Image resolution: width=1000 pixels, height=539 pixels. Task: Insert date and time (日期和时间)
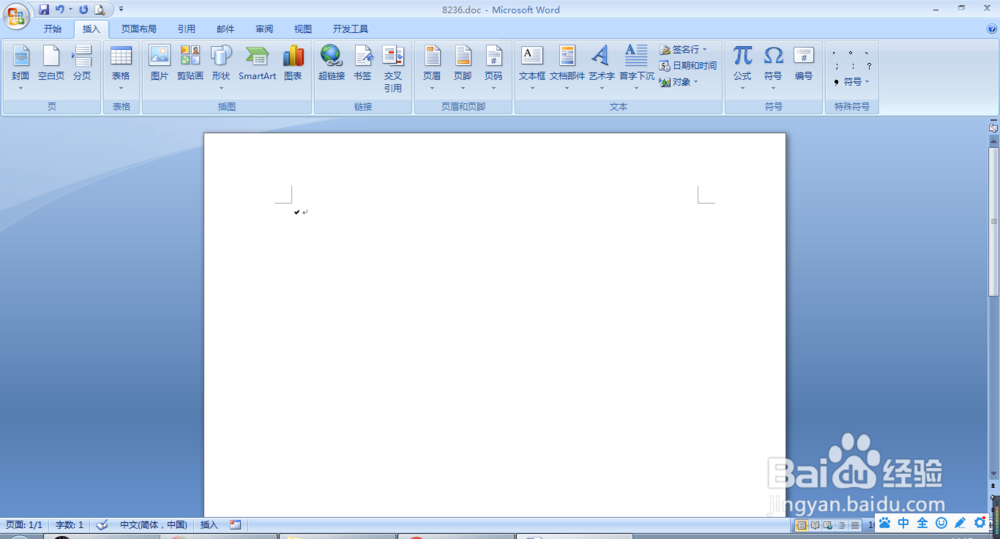(688, 66)
